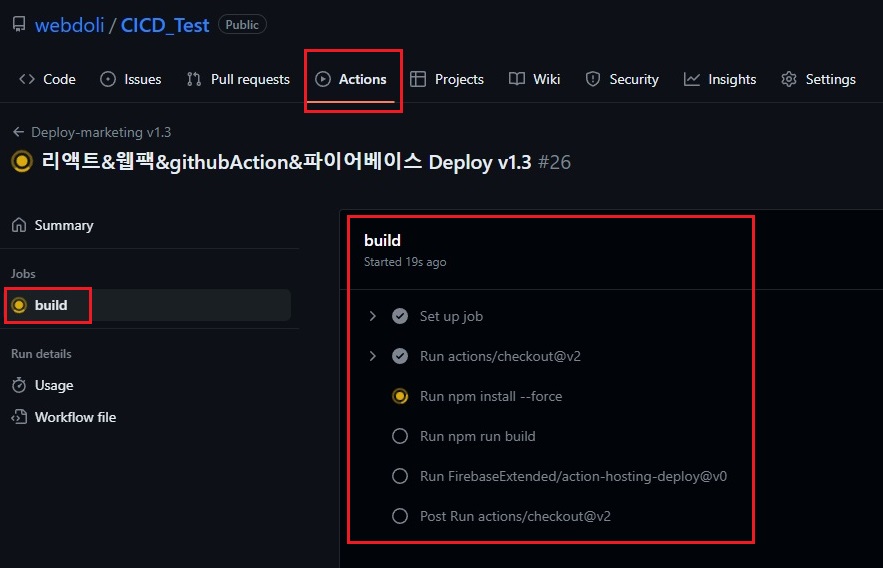Click the back arrow before Deploy-marketing
Viewport: 883px width, 568px height.
coord(19,132)
